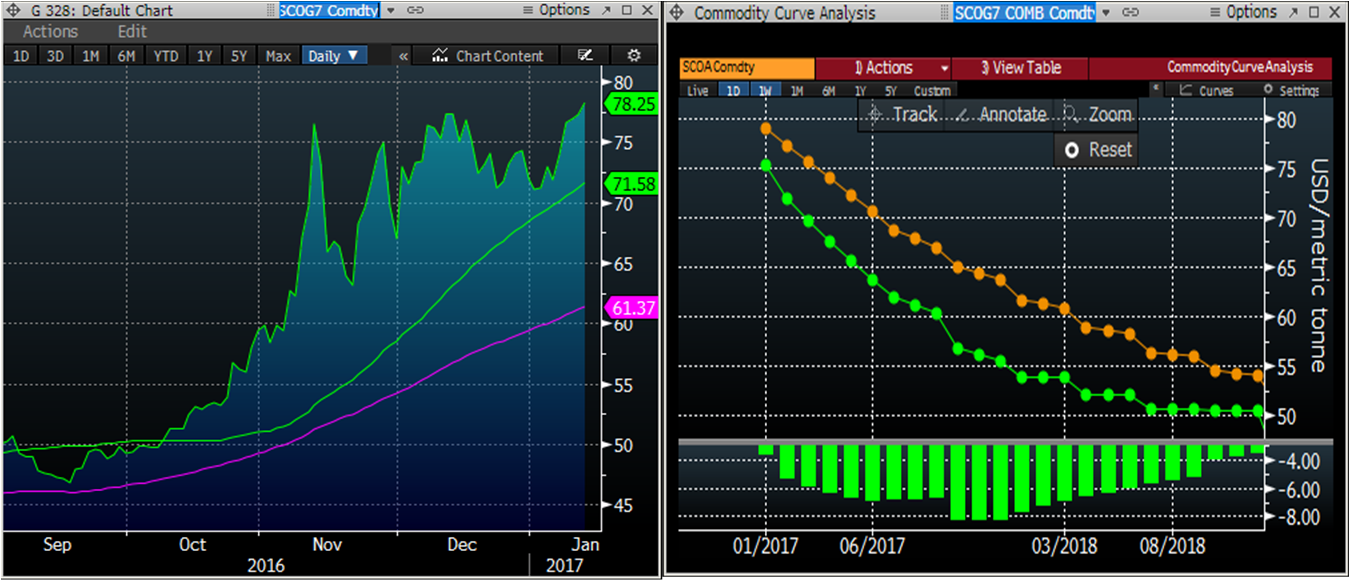Enable the Track crosshair tool
The height and width of the screenshot is (580, 1349).
pos(901,115)
